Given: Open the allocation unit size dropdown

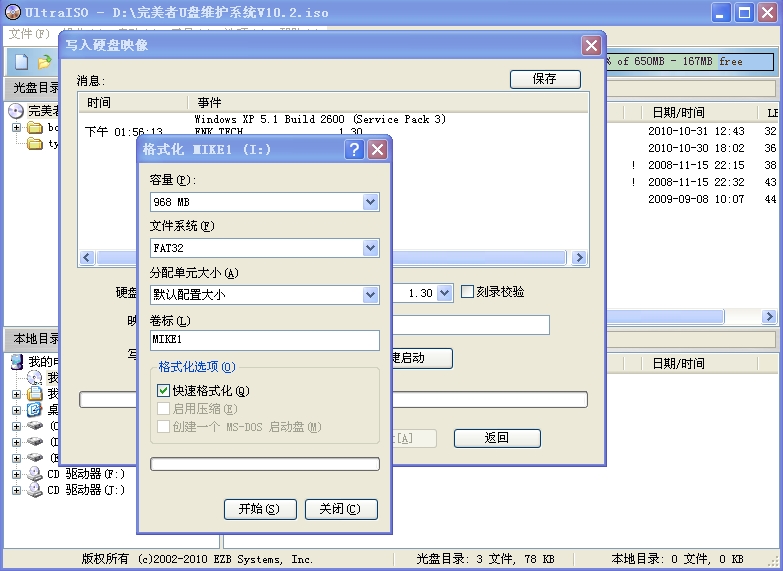Looking at the screenshot, I should [x=370, y=294].
